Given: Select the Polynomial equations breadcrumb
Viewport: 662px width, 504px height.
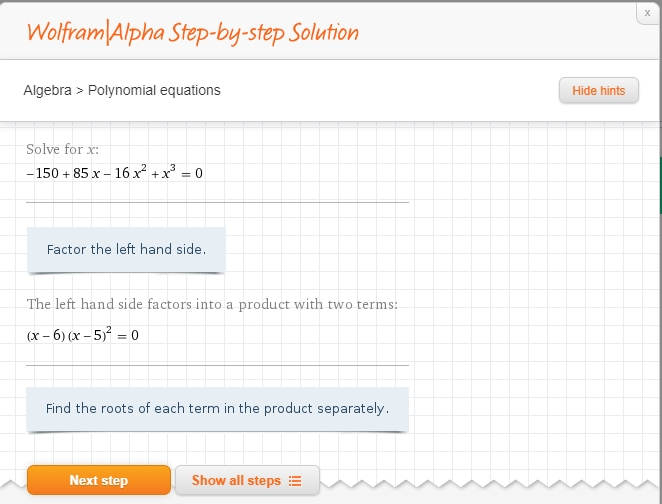Looking at the screenshot, I should [154, 90].
